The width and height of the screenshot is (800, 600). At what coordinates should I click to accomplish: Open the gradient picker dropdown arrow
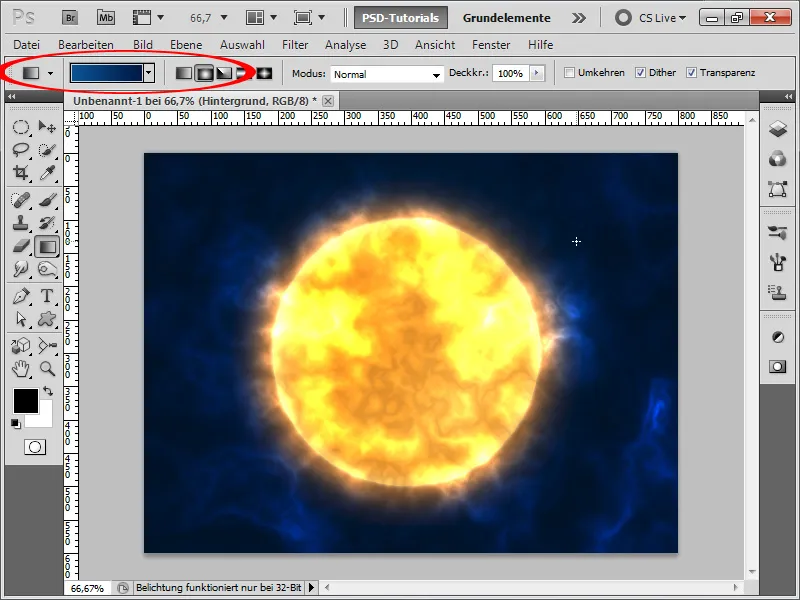point(148,73)
